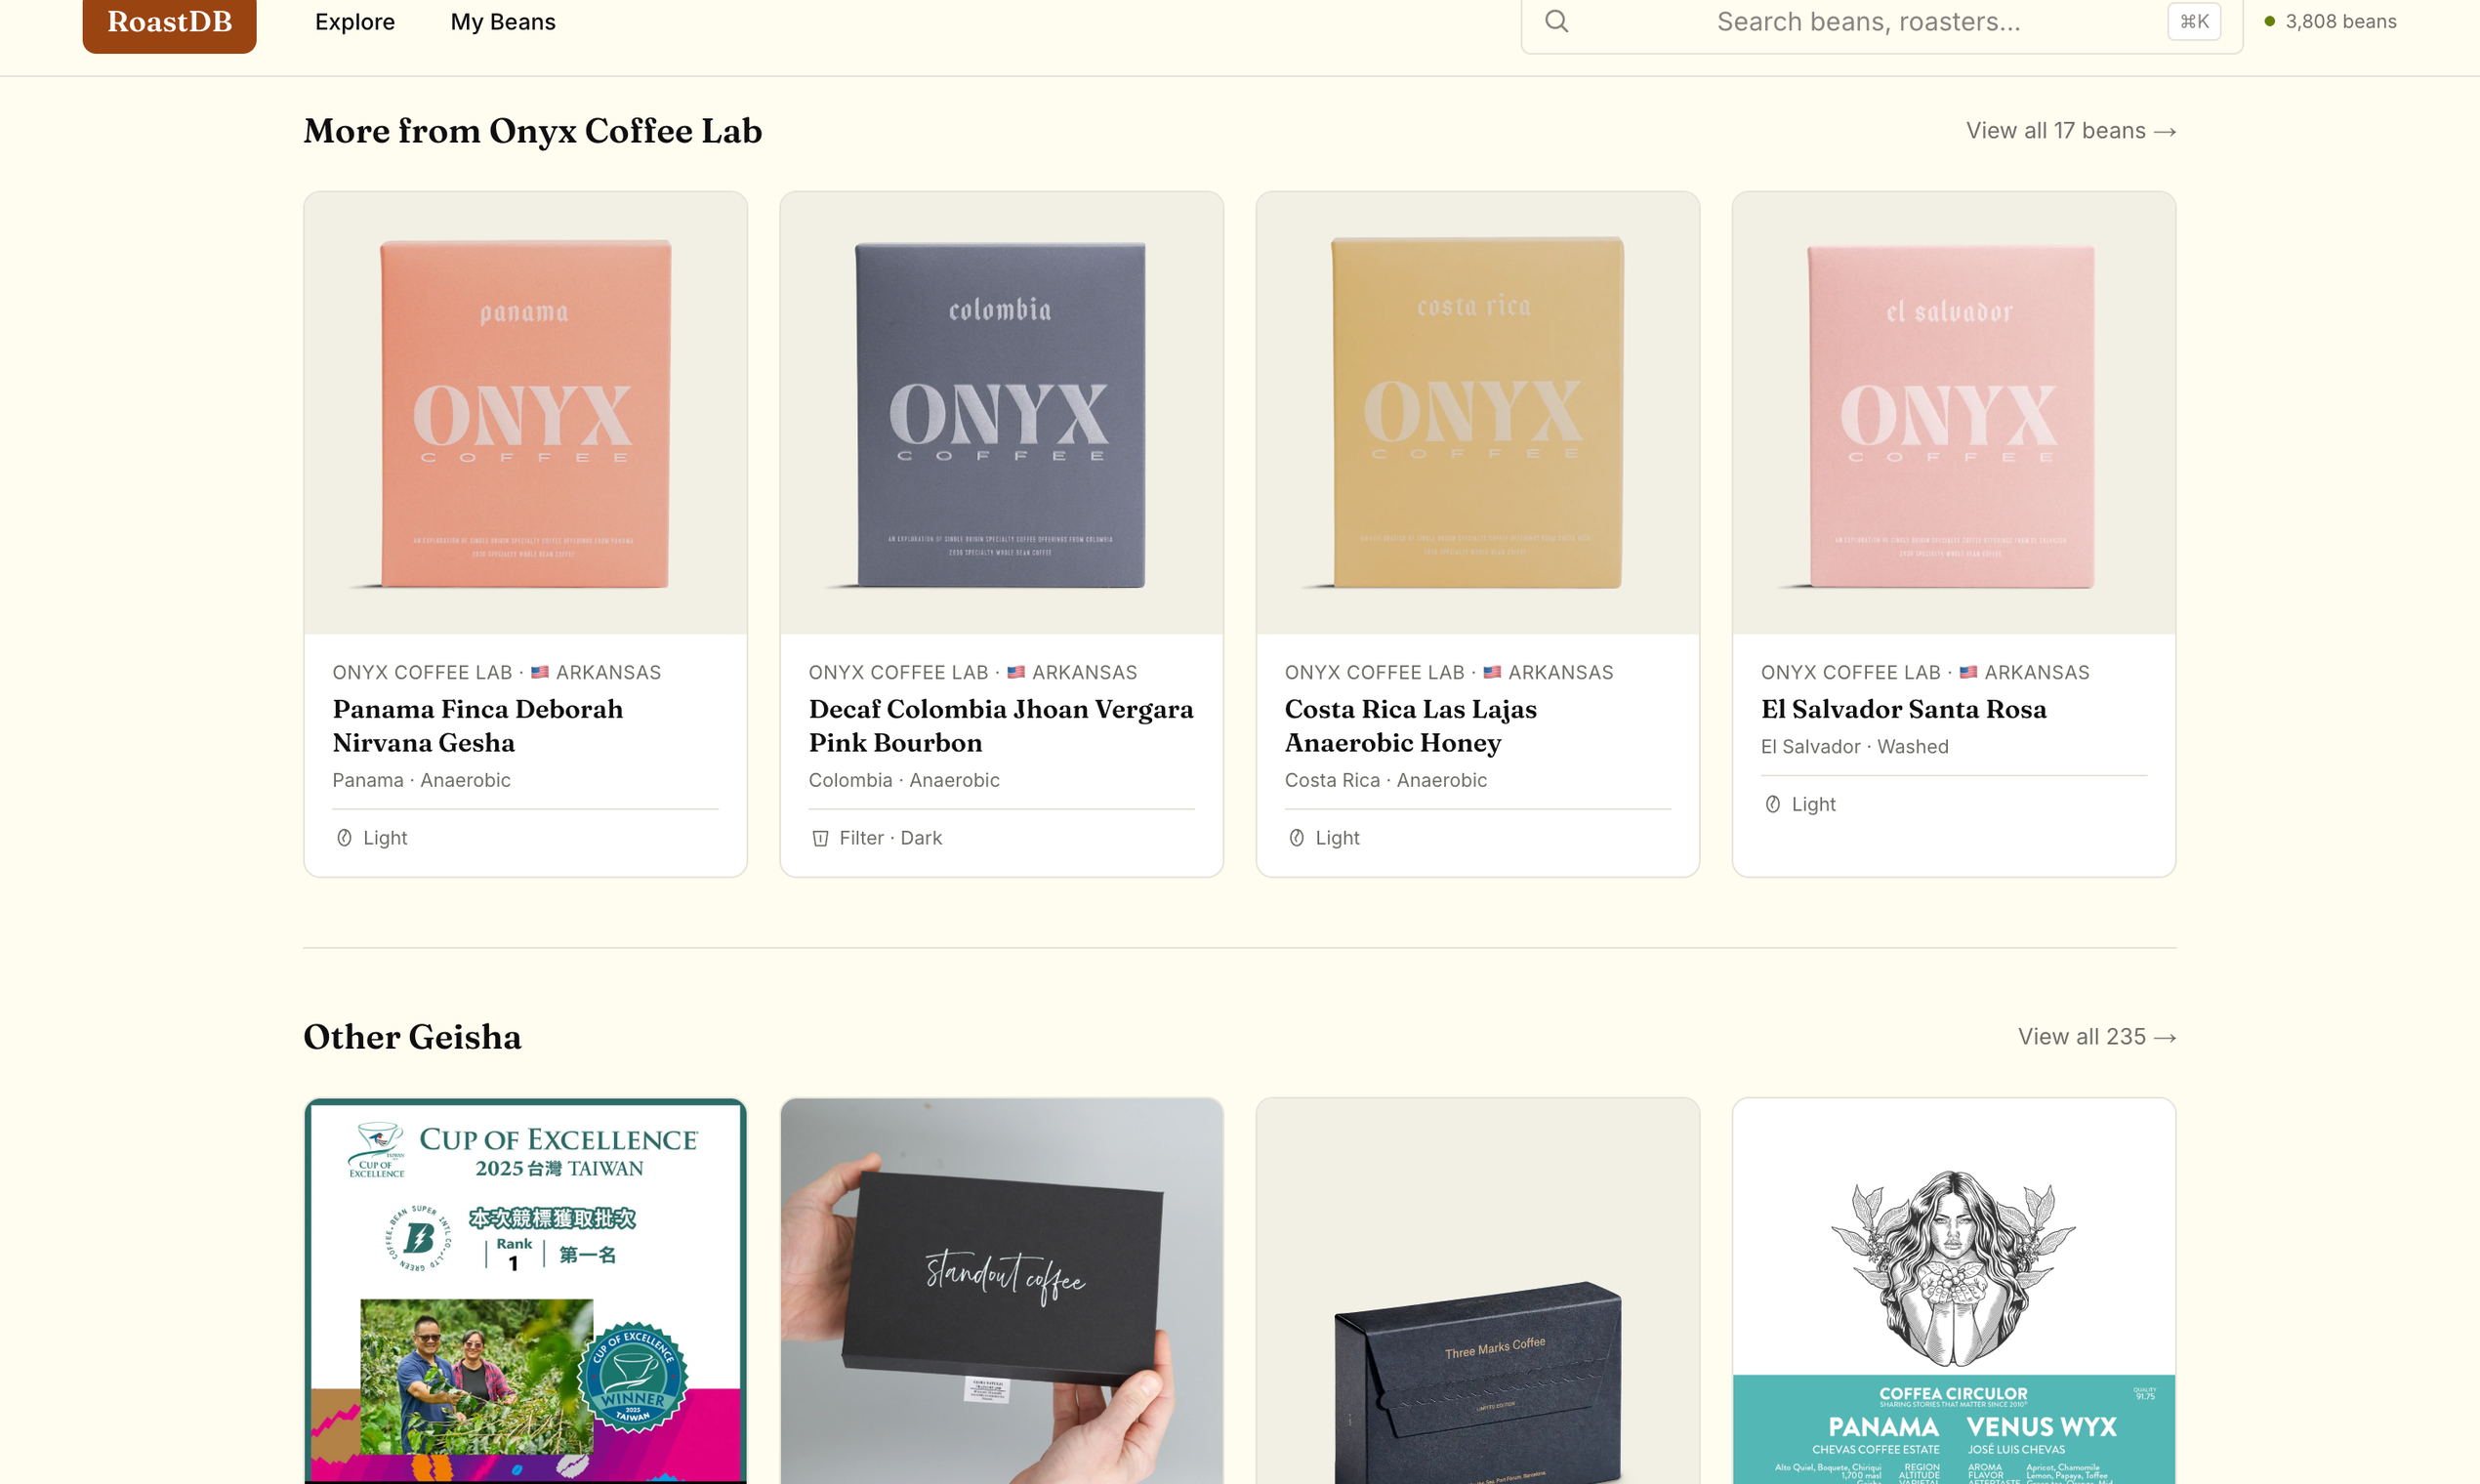Click the search magnifier icon
Screen dimensions: 2480x1484
pos(1557,20)
